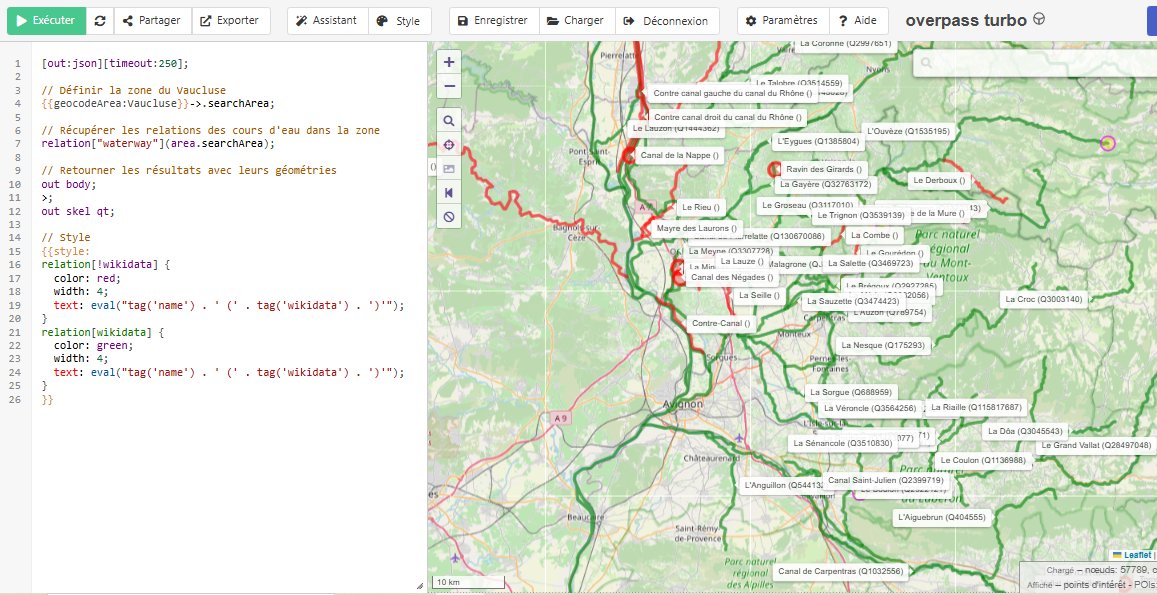This screenshot has width=1157, height=595.
Task: Run the query with Exécuter
Action: [46, 21]
